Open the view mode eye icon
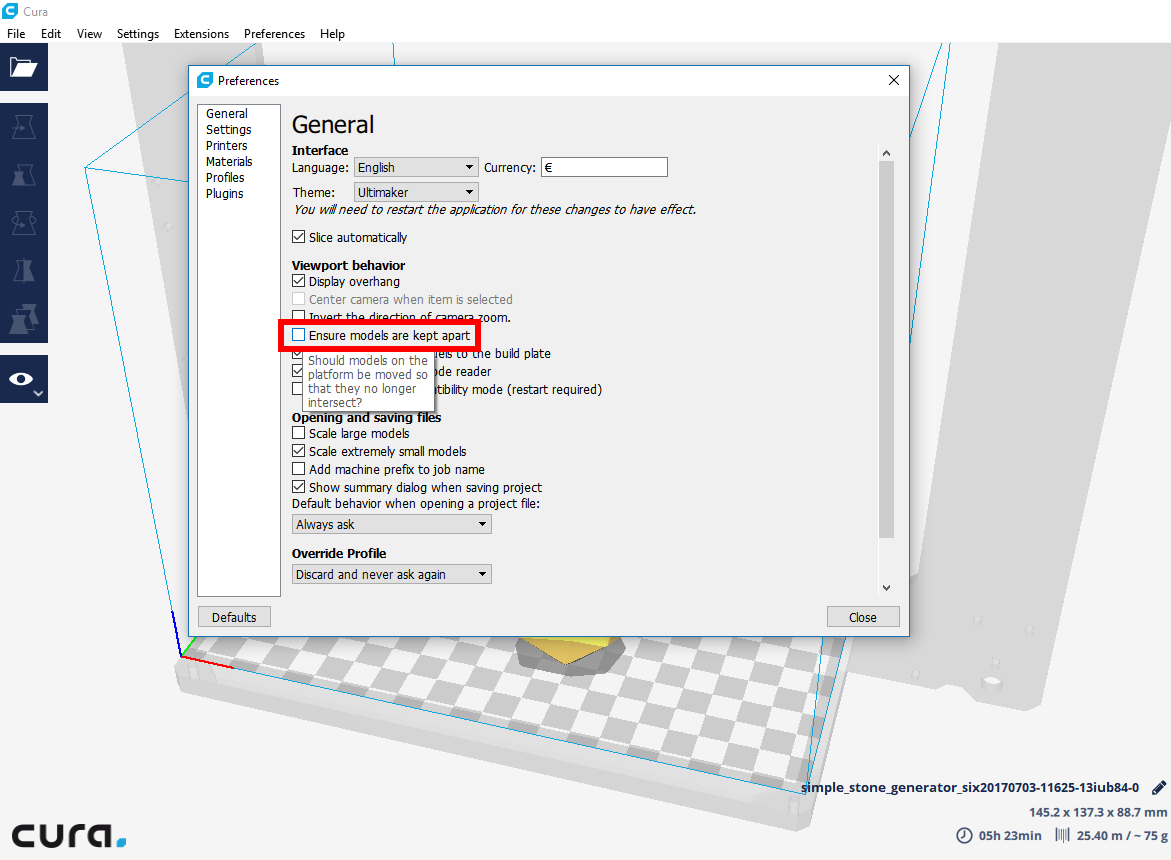Screen dimensions: 1171x860 pos(24,379)
